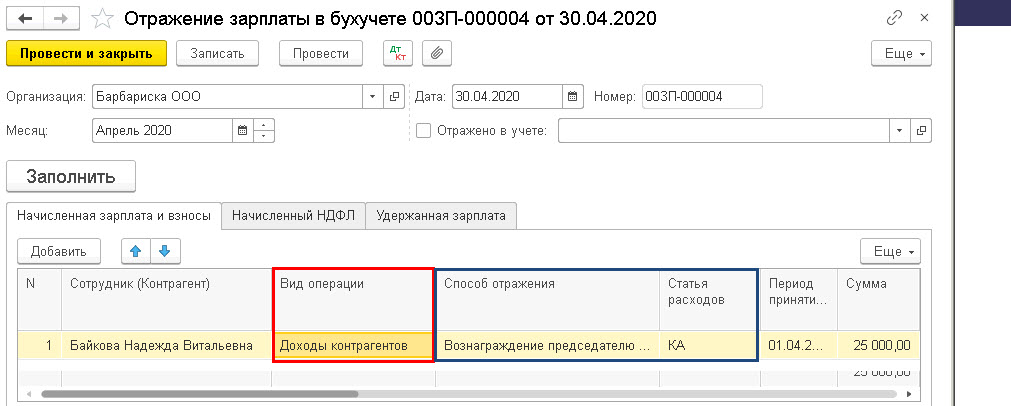Move the table row up
The width and height of the screenshot is (1011, 406).
(x=136, y=251)
